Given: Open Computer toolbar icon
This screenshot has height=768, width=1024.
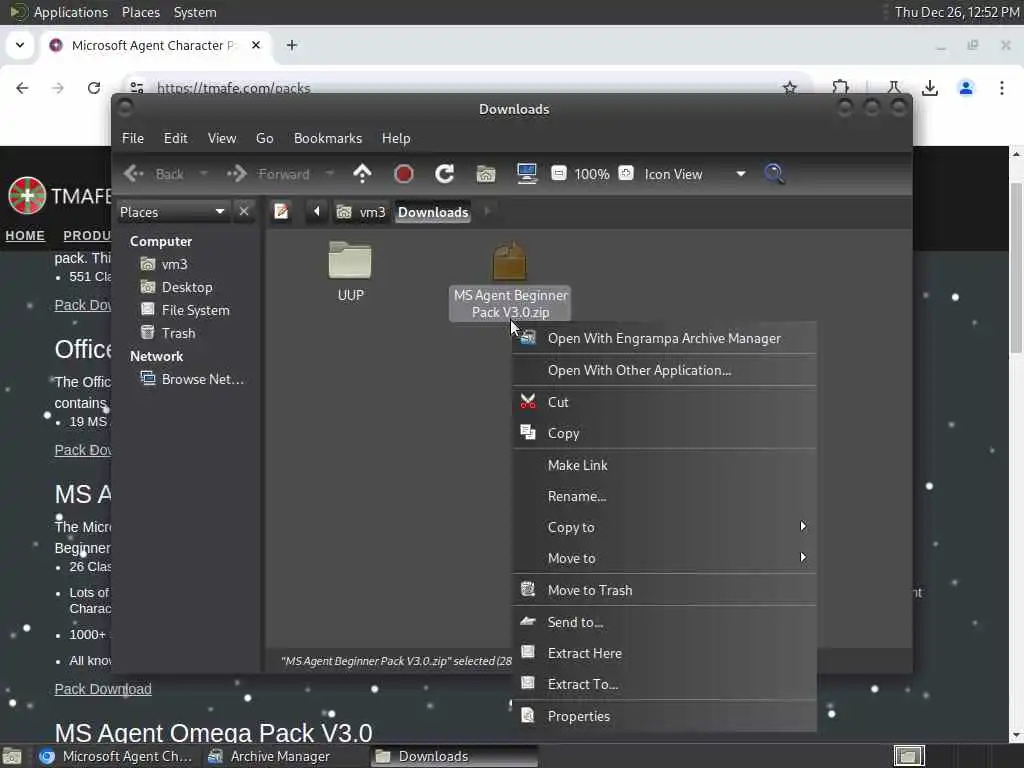Looking at the screenshot, I should pos(526,174).
